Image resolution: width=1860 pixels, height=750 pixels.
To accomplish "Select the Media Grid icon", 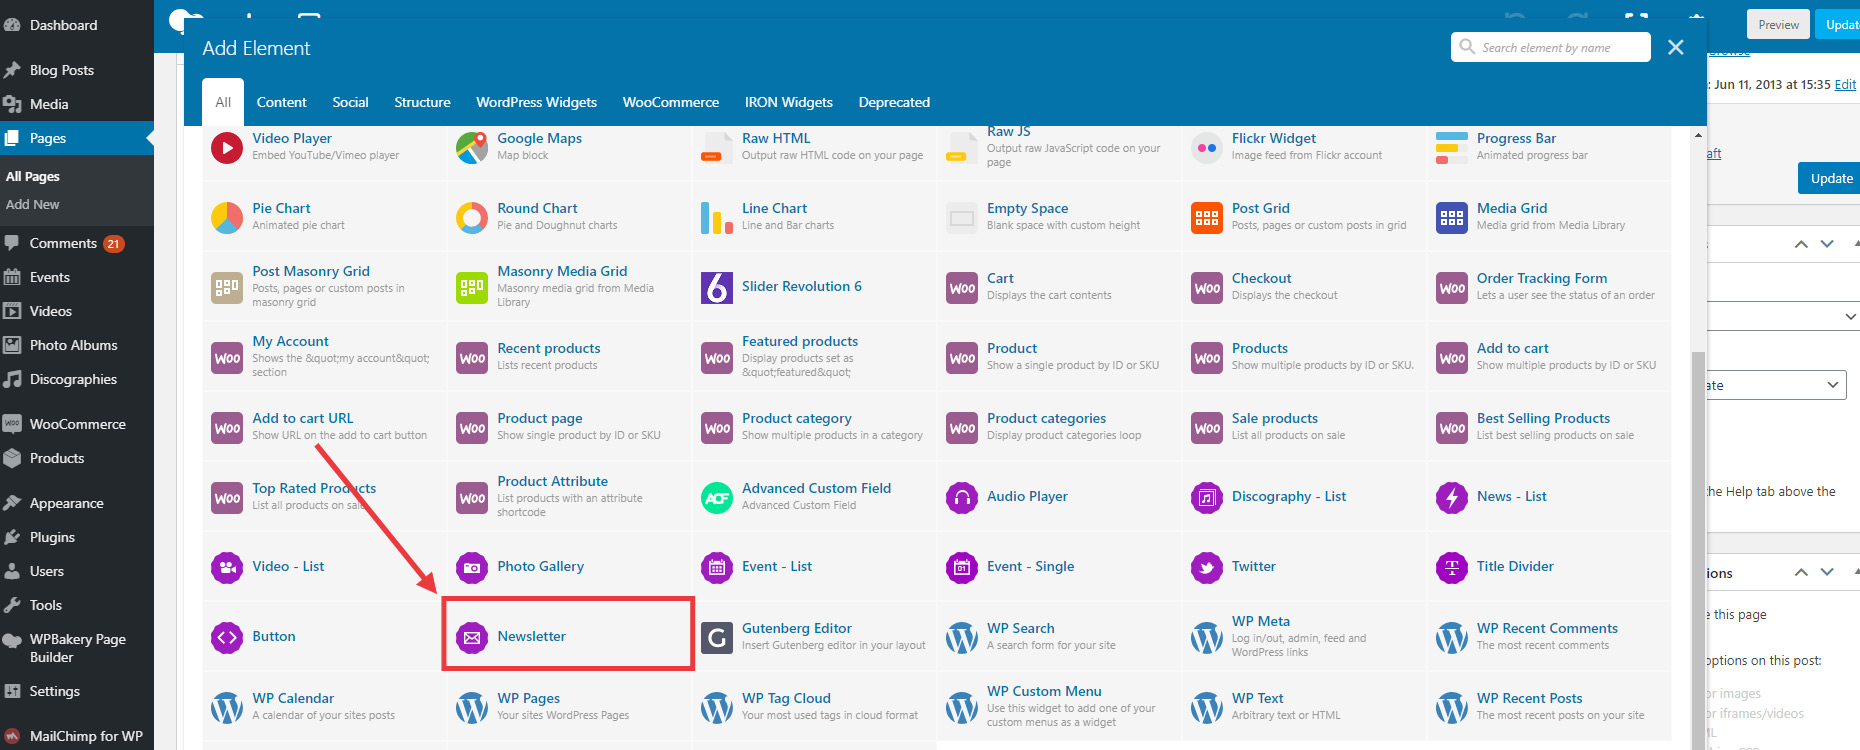I will (x=1452, y=218).
